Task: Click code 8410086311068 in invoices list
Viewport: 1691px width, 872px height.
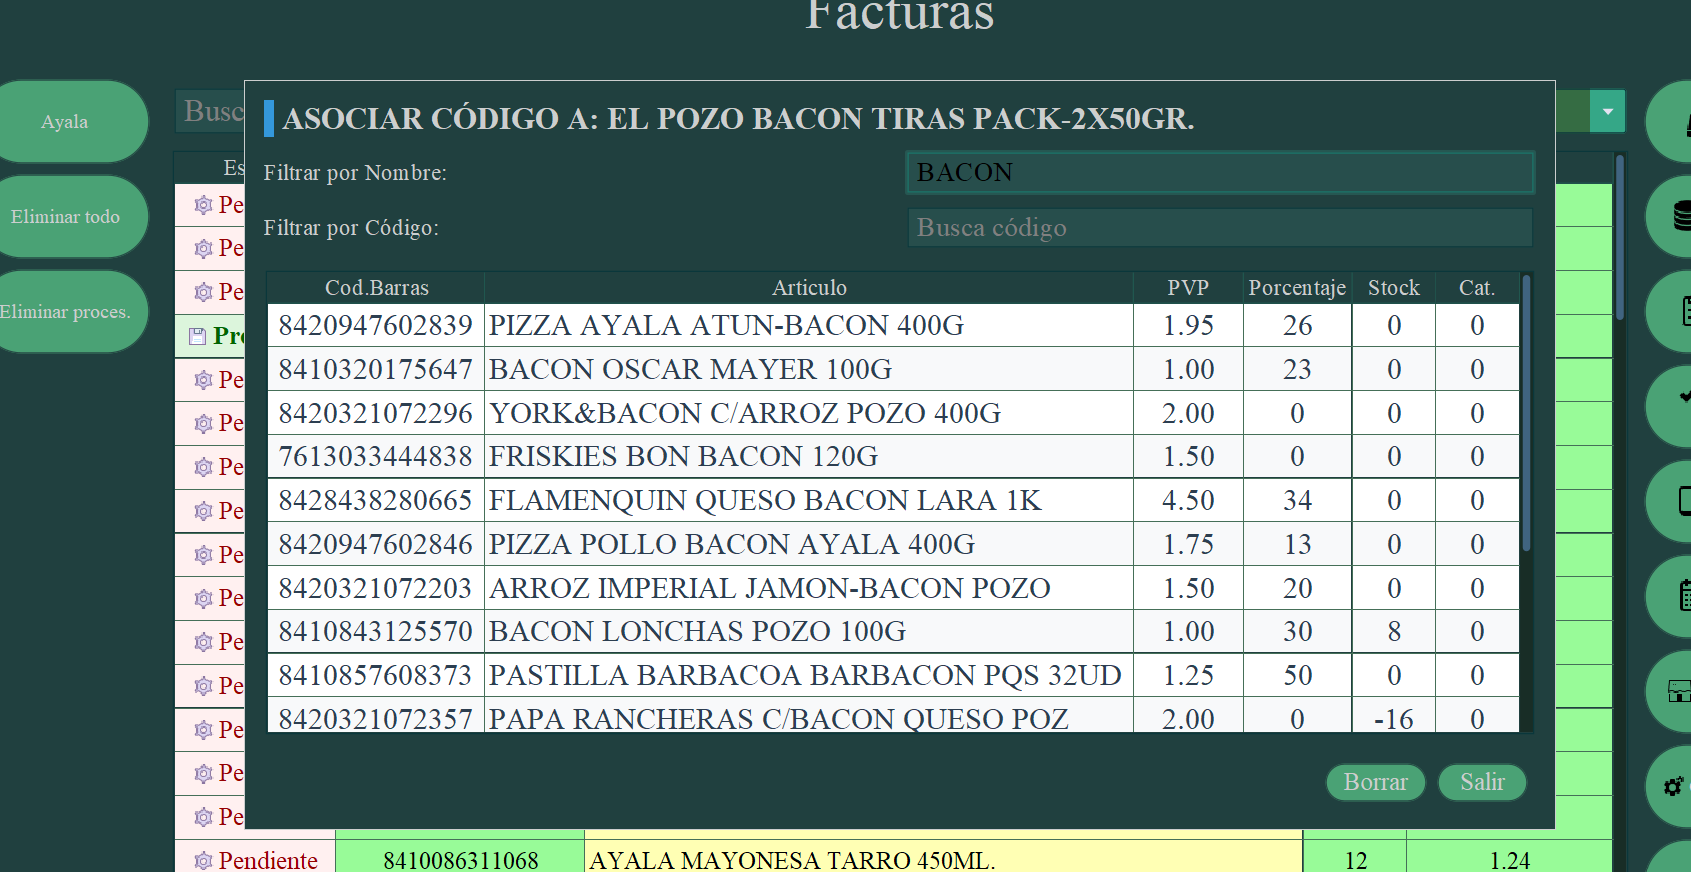Action: [x=460, y=860]
